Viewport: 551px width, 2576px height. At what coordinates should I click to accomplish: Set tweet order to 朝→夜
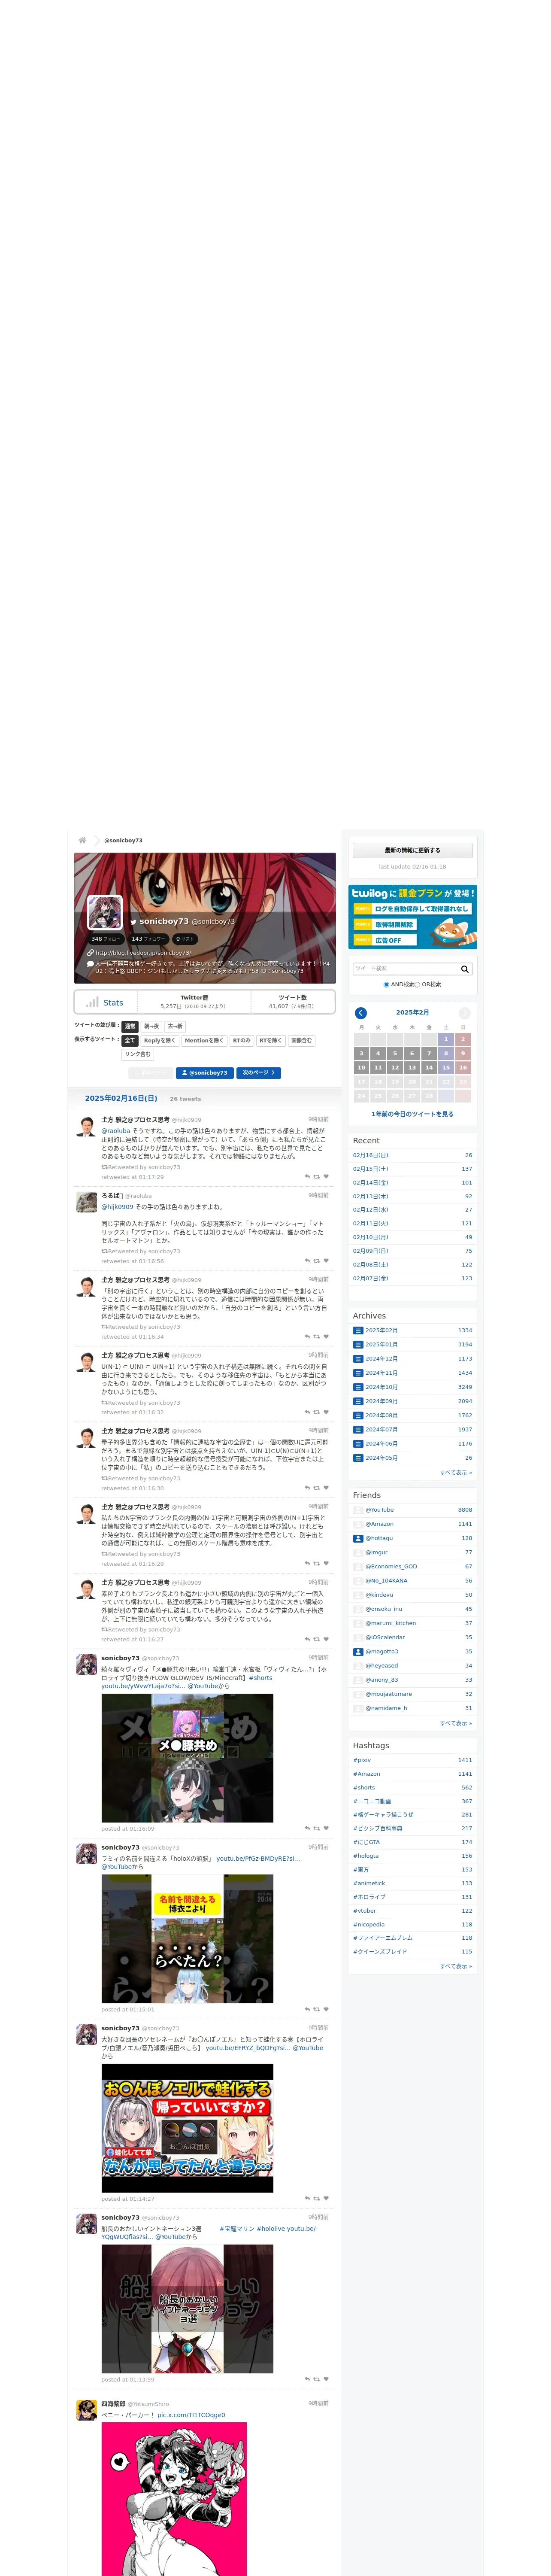click(x=151, y=1026)
